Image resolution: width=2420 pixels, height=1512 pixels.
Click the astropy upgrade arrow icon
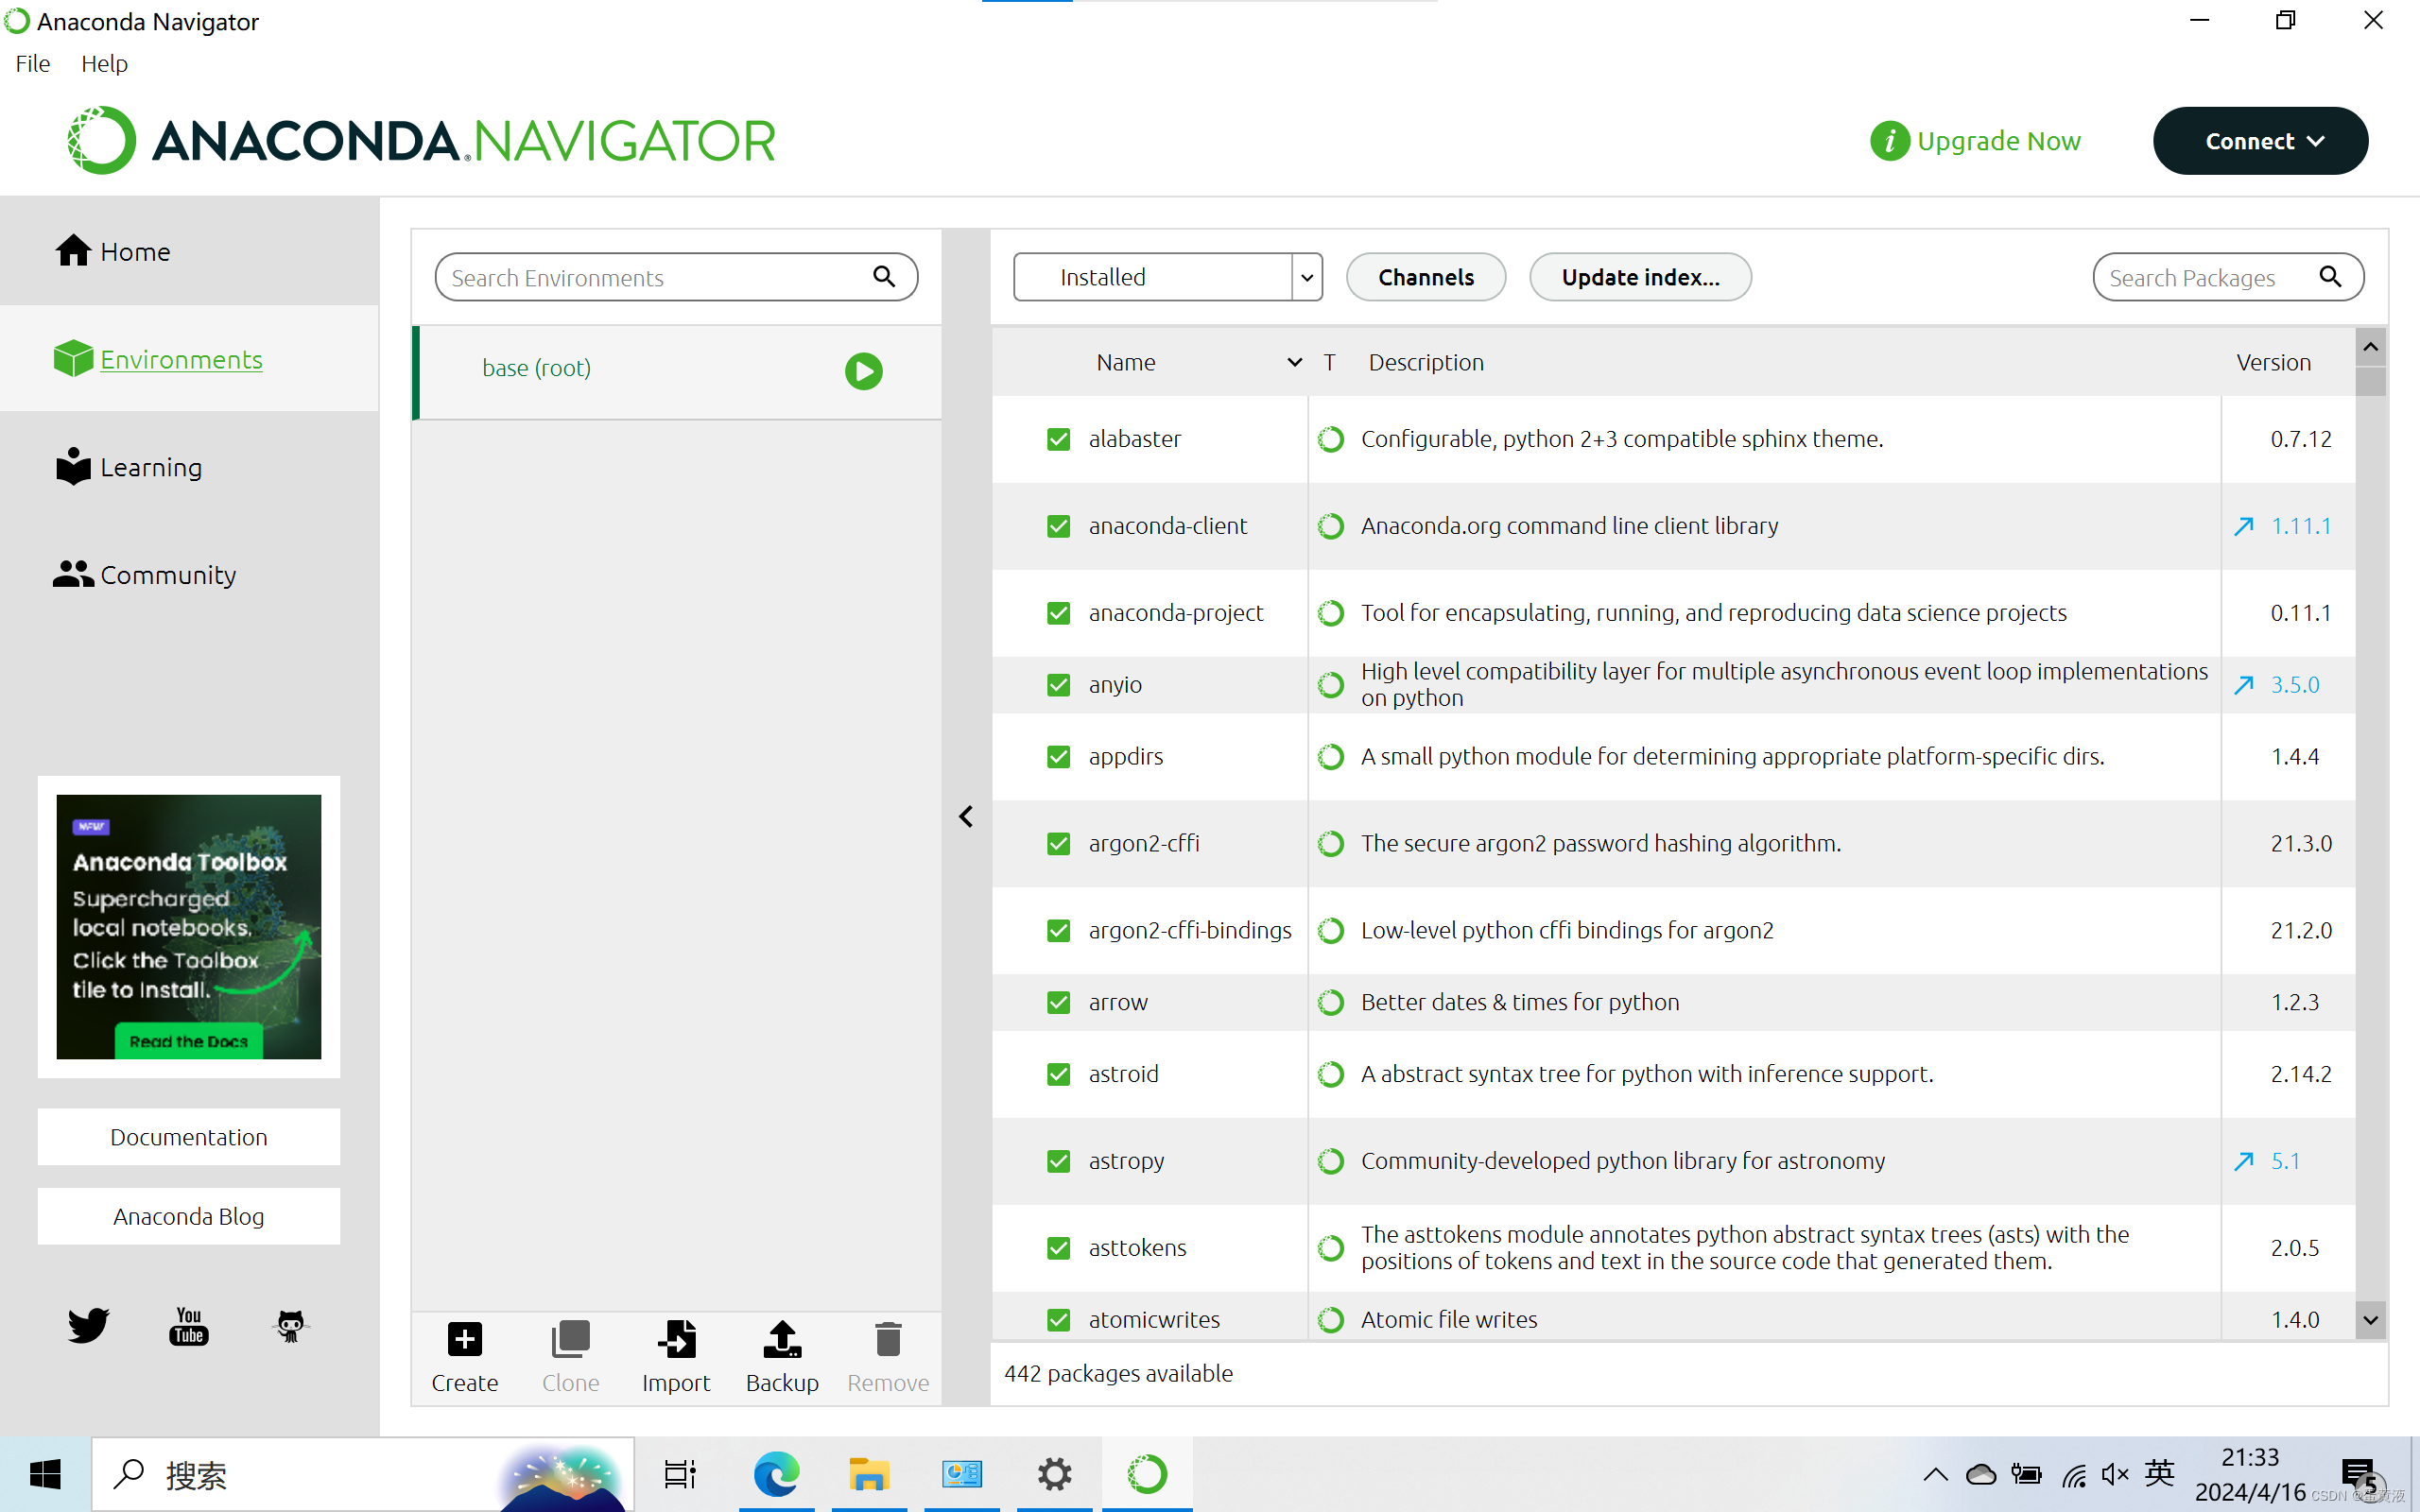point(2244,1161)
